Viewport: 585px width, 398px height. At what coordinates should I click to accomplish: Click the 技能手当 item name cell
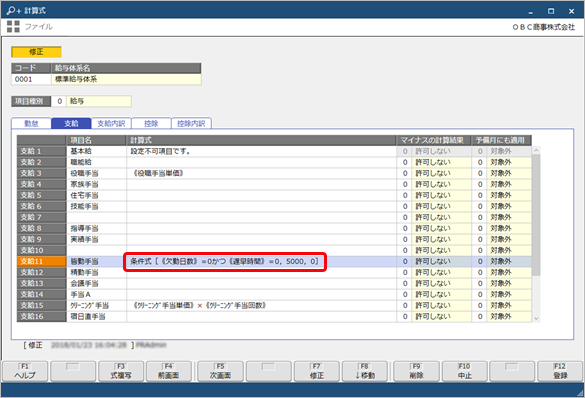click(x=96, y=206)
